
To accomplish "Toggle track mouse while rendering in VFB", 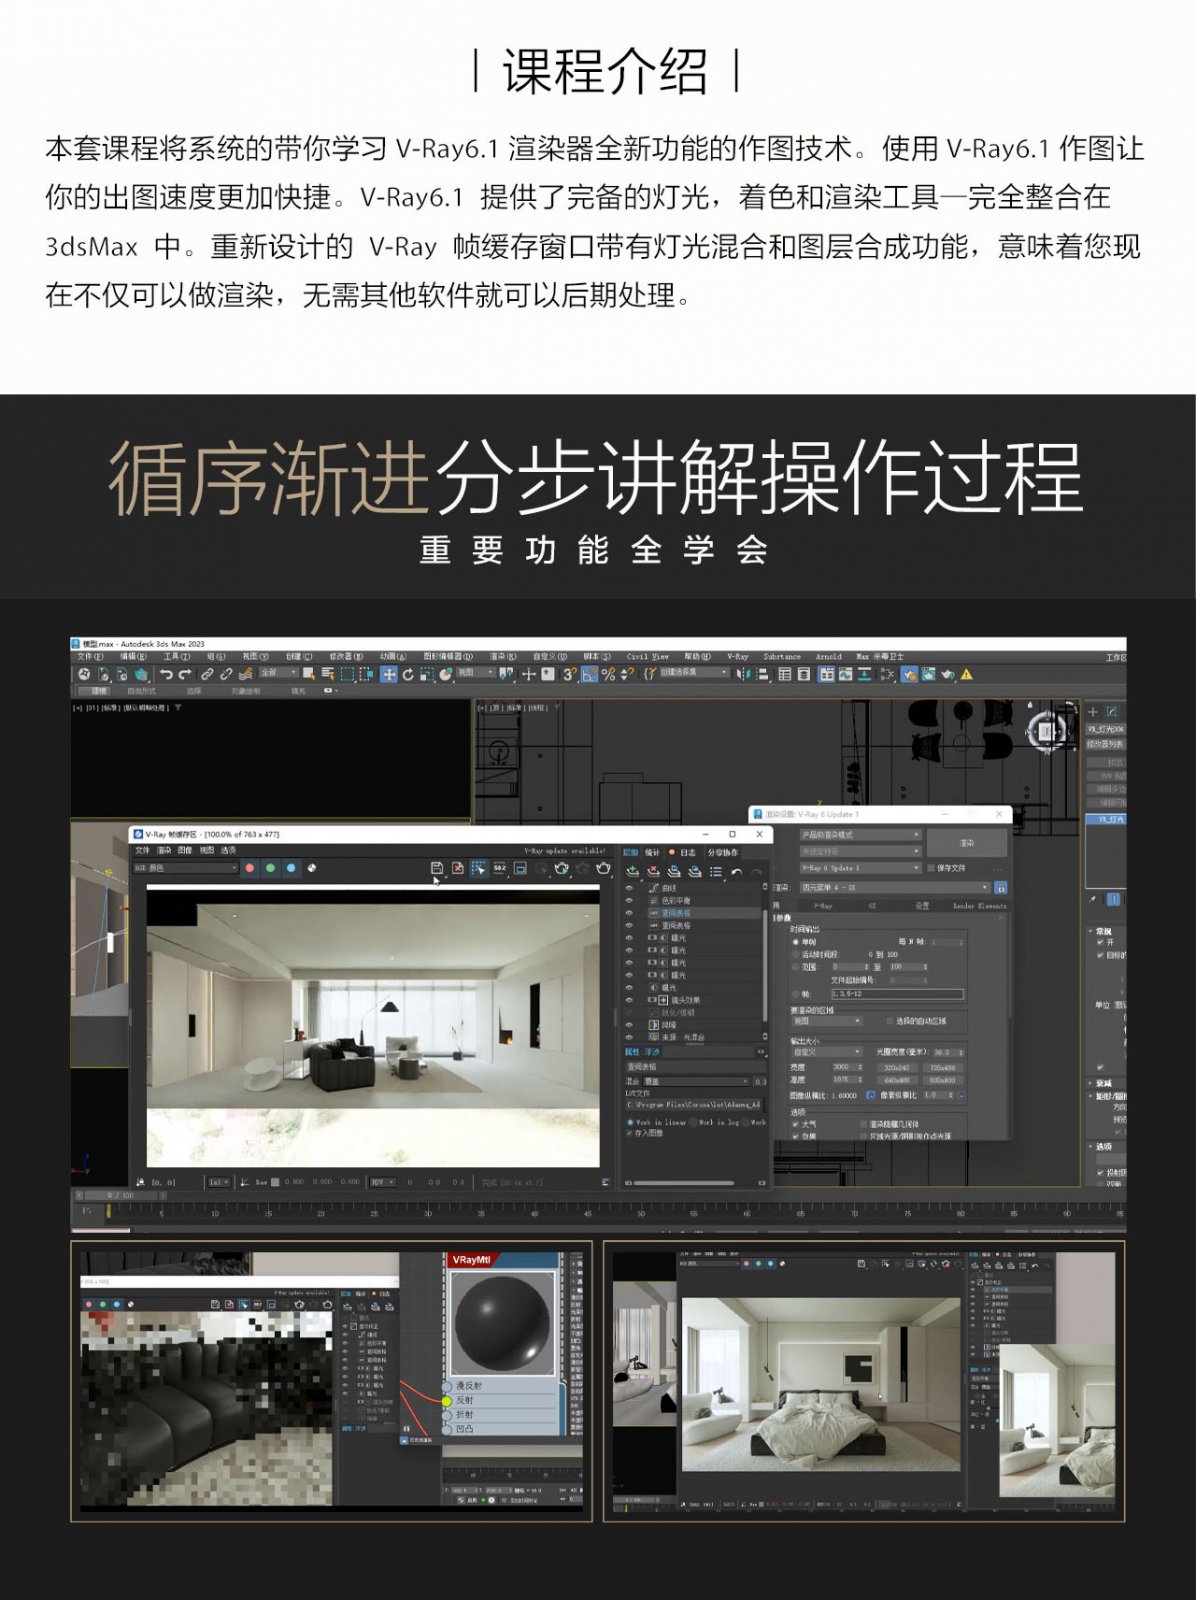I will click(478, 868).
